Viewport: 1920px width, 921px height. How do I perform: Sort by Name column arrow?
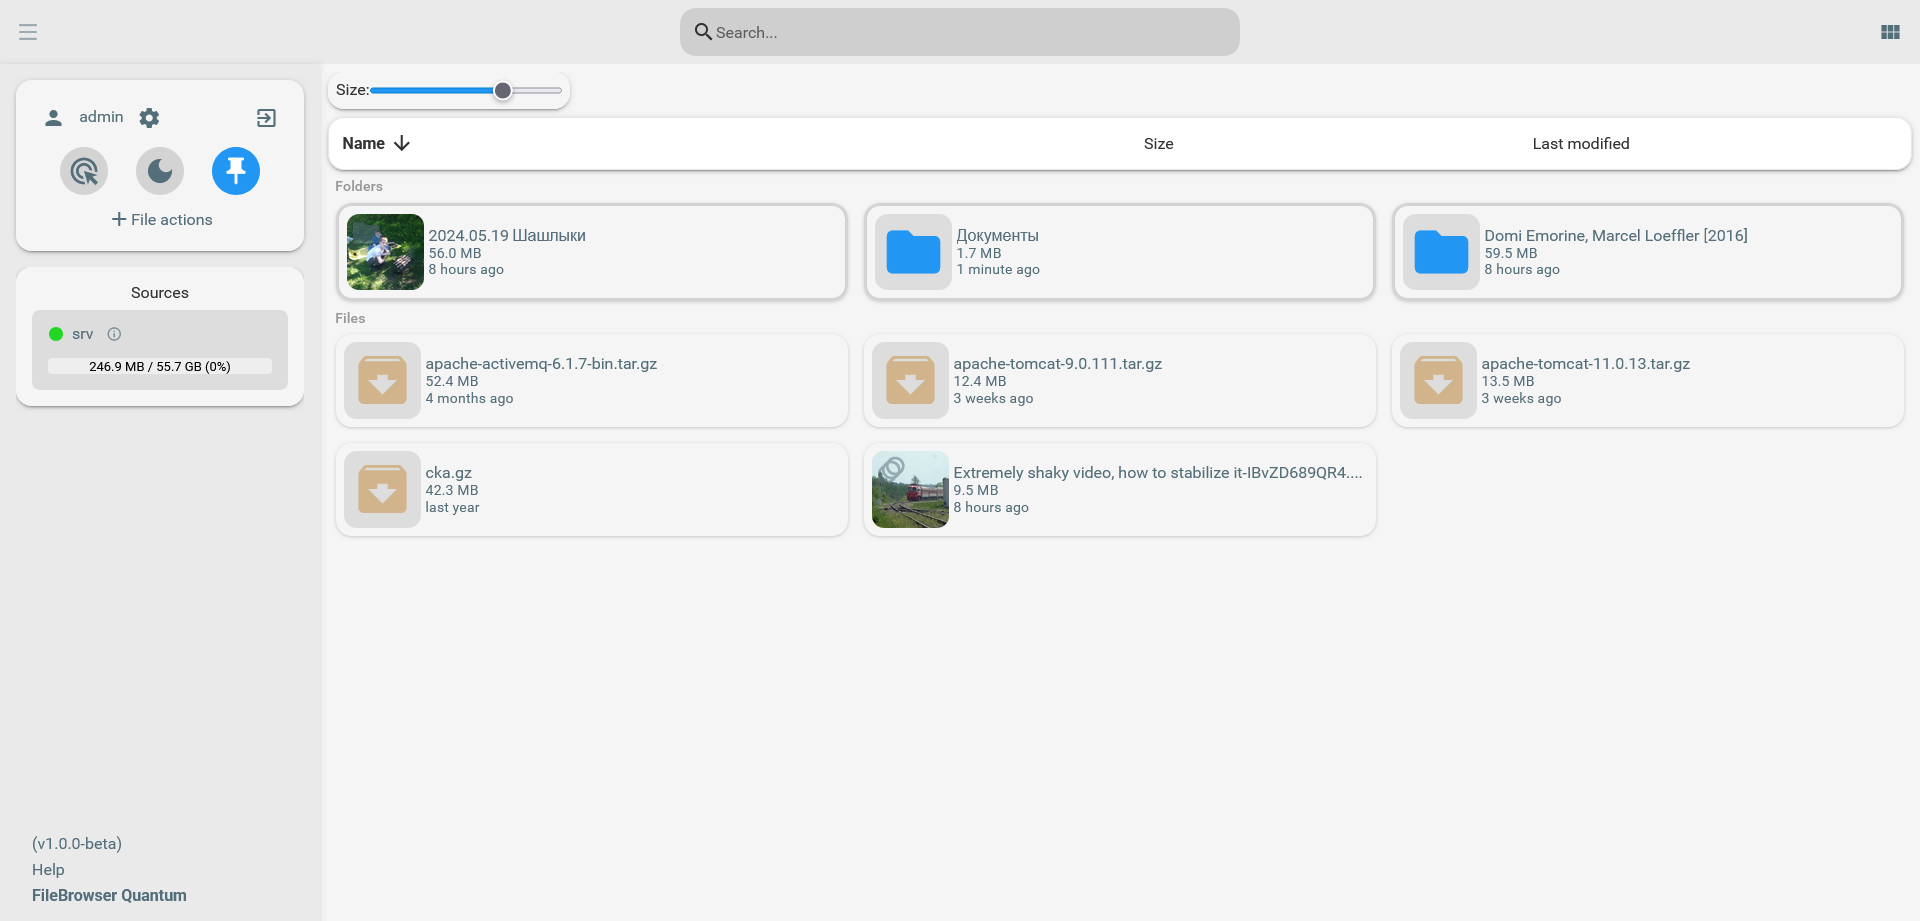(x=402, y=144)
